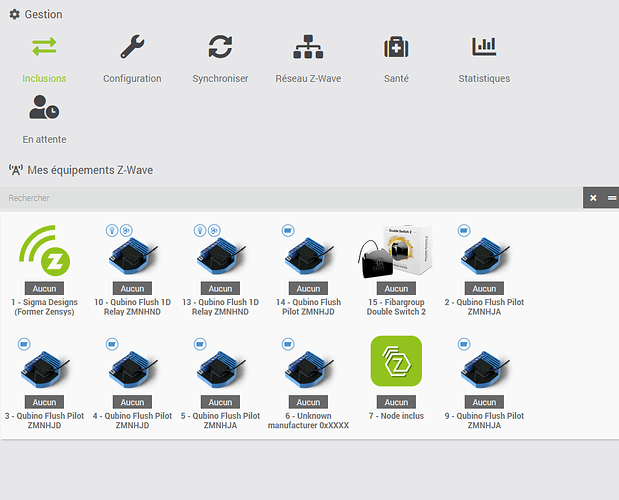Image resolution: width=619 pixels, height=500 pixels.
Task: Click the Aucun label of device 6
Action: click(x=308, y=402)
